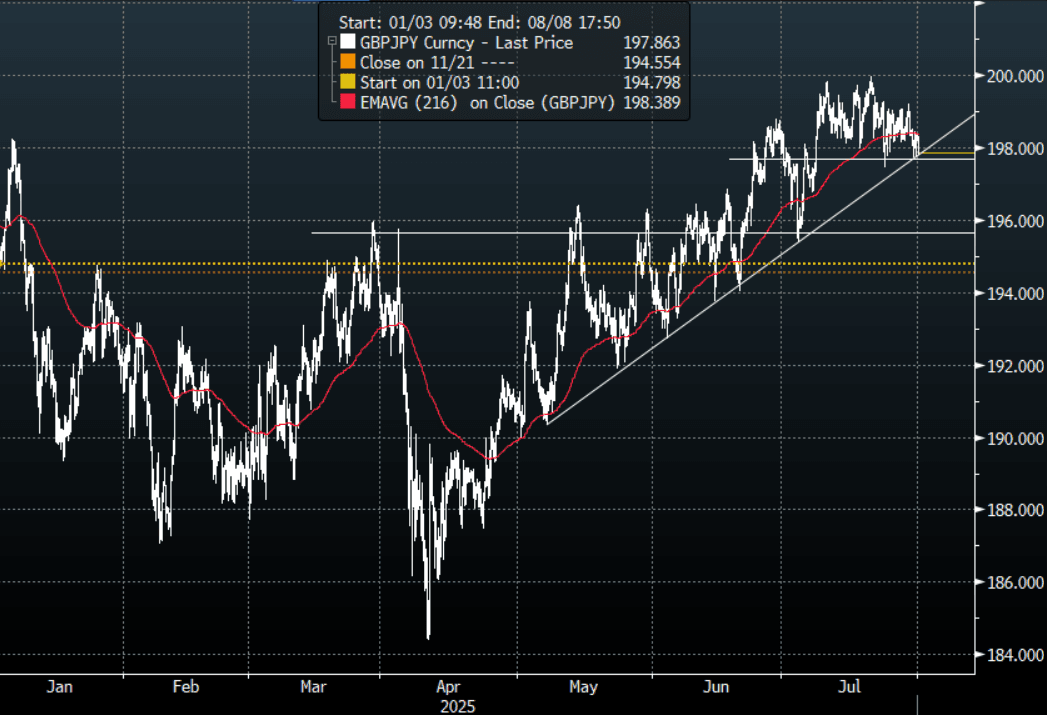Click the Apr month label on time axis
This screenshot has width=1047, height=715.
[x=450, y=687]
